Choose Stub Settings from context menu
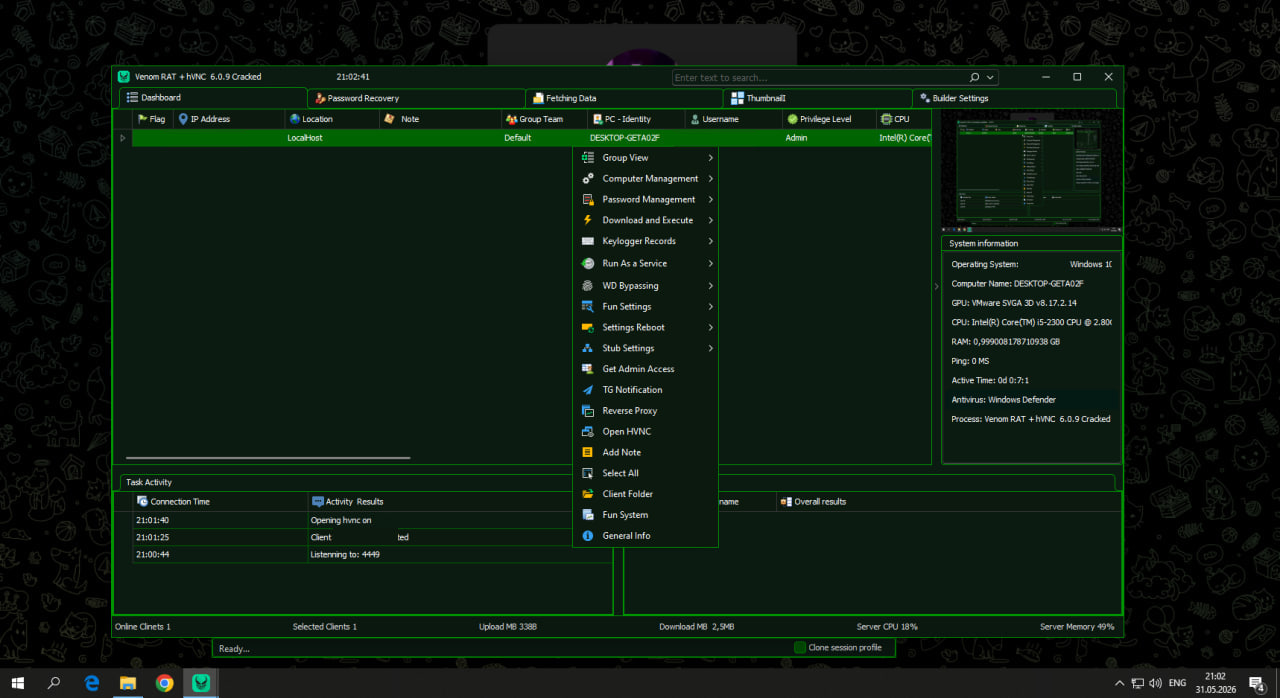Image resolution: width=1280 pixels, height=698 pixels. (645, 348)
